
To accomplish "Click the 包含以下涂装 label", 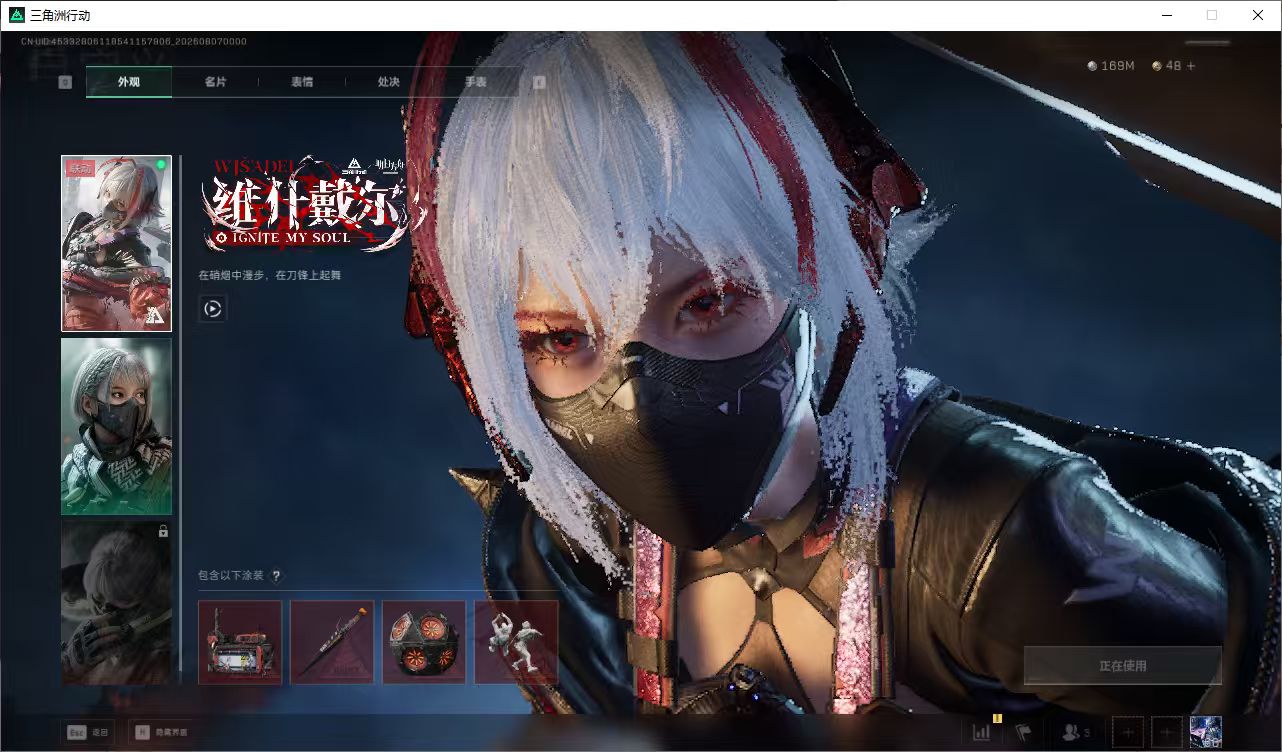I will (x=231, y=575).
